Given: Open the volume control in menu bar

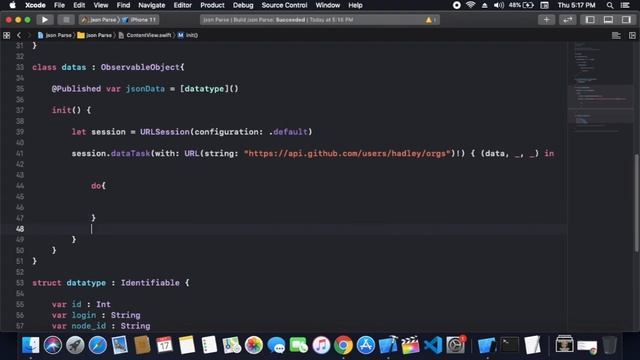Looking at the screenshot, I should pos(498,5).
